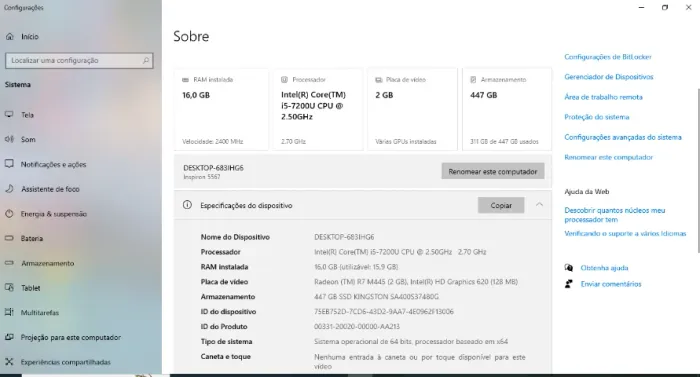
Task: Click the Armazenamento 447 GB card
Action: [x=507, y=109]
